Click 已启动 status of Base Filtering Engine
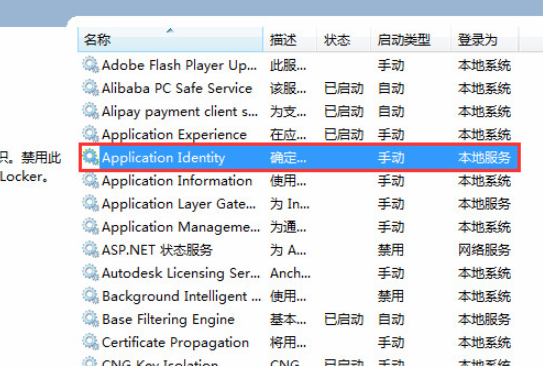Image resolution: width=543 pixels, height=366 pixels. [x=344, y=319]
